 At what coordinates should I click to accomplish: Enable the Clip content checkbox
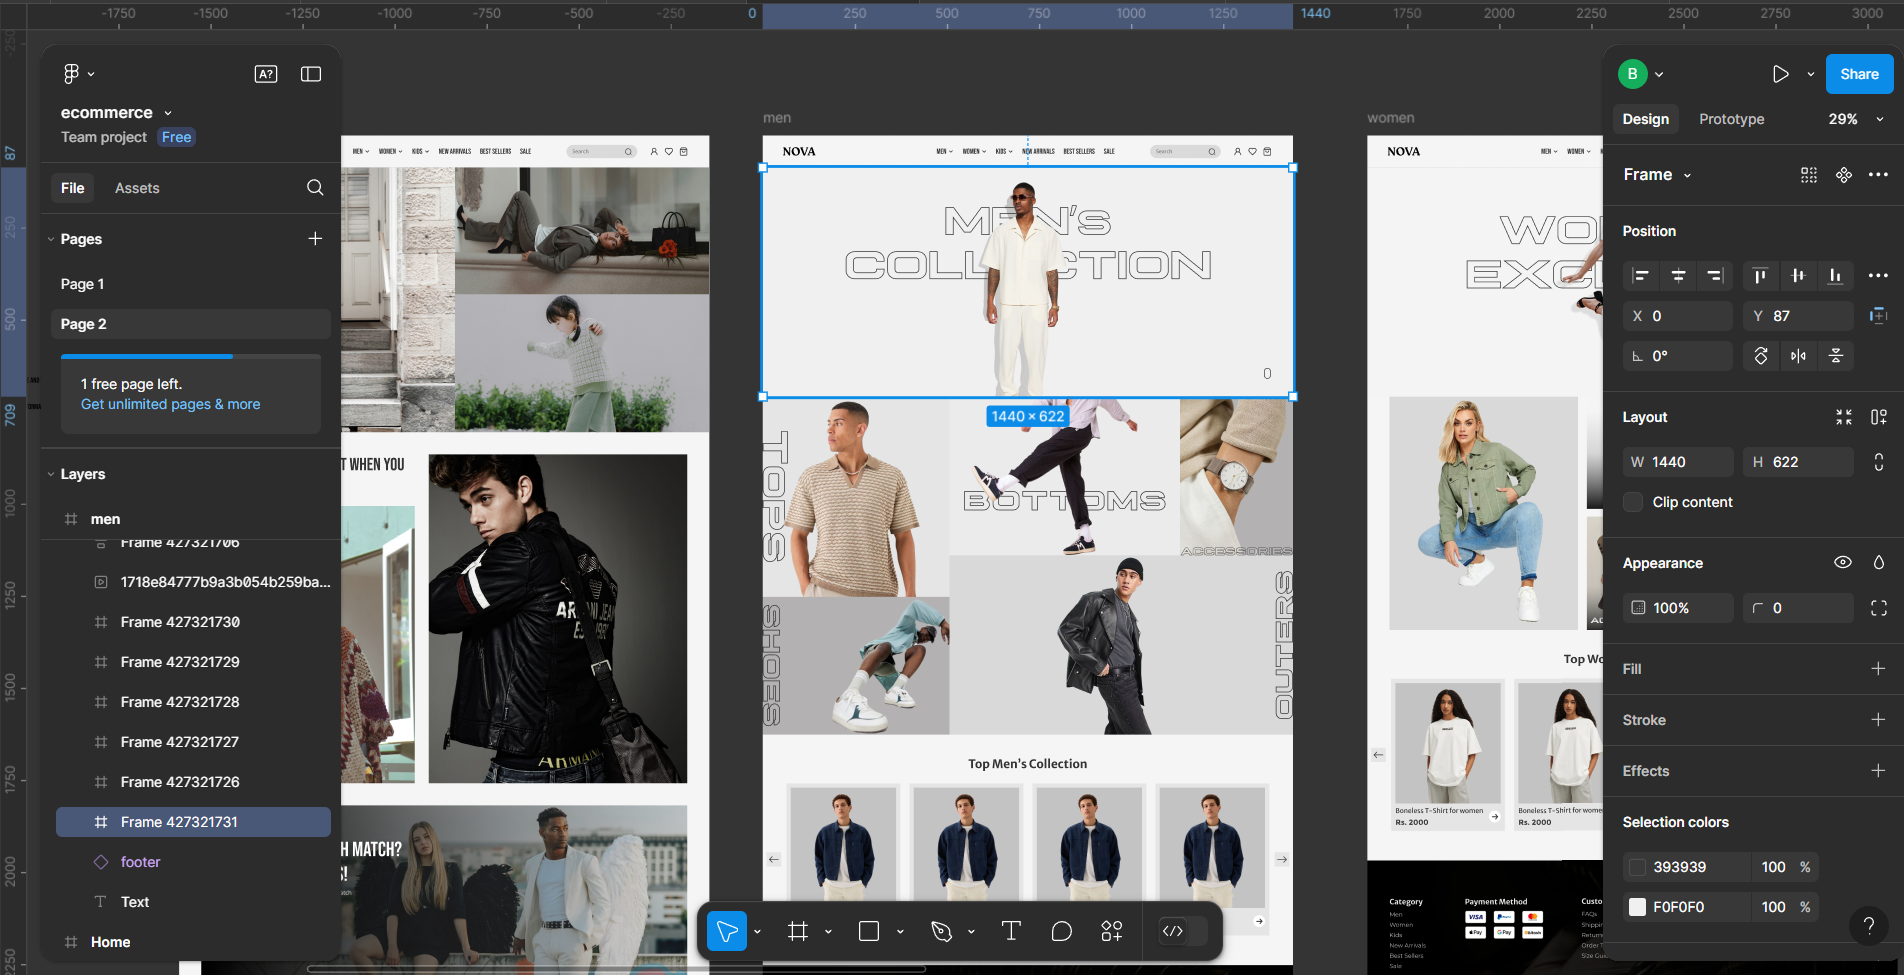point(1632,502)
